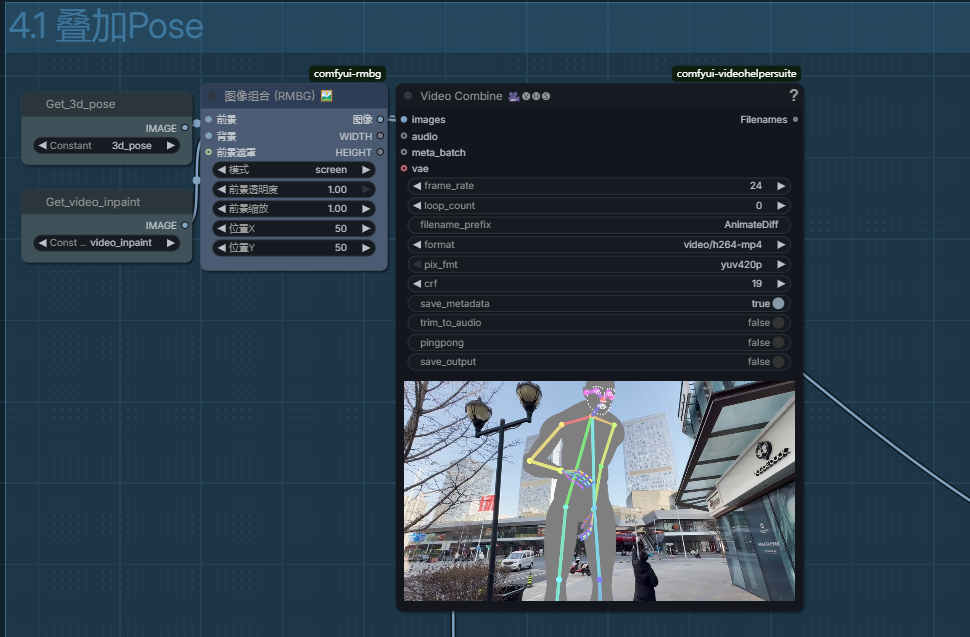Turn on trim_to_audio
The width and height of the screenshot is (970, 637).
pyautogui.click(x=777, y=323)
